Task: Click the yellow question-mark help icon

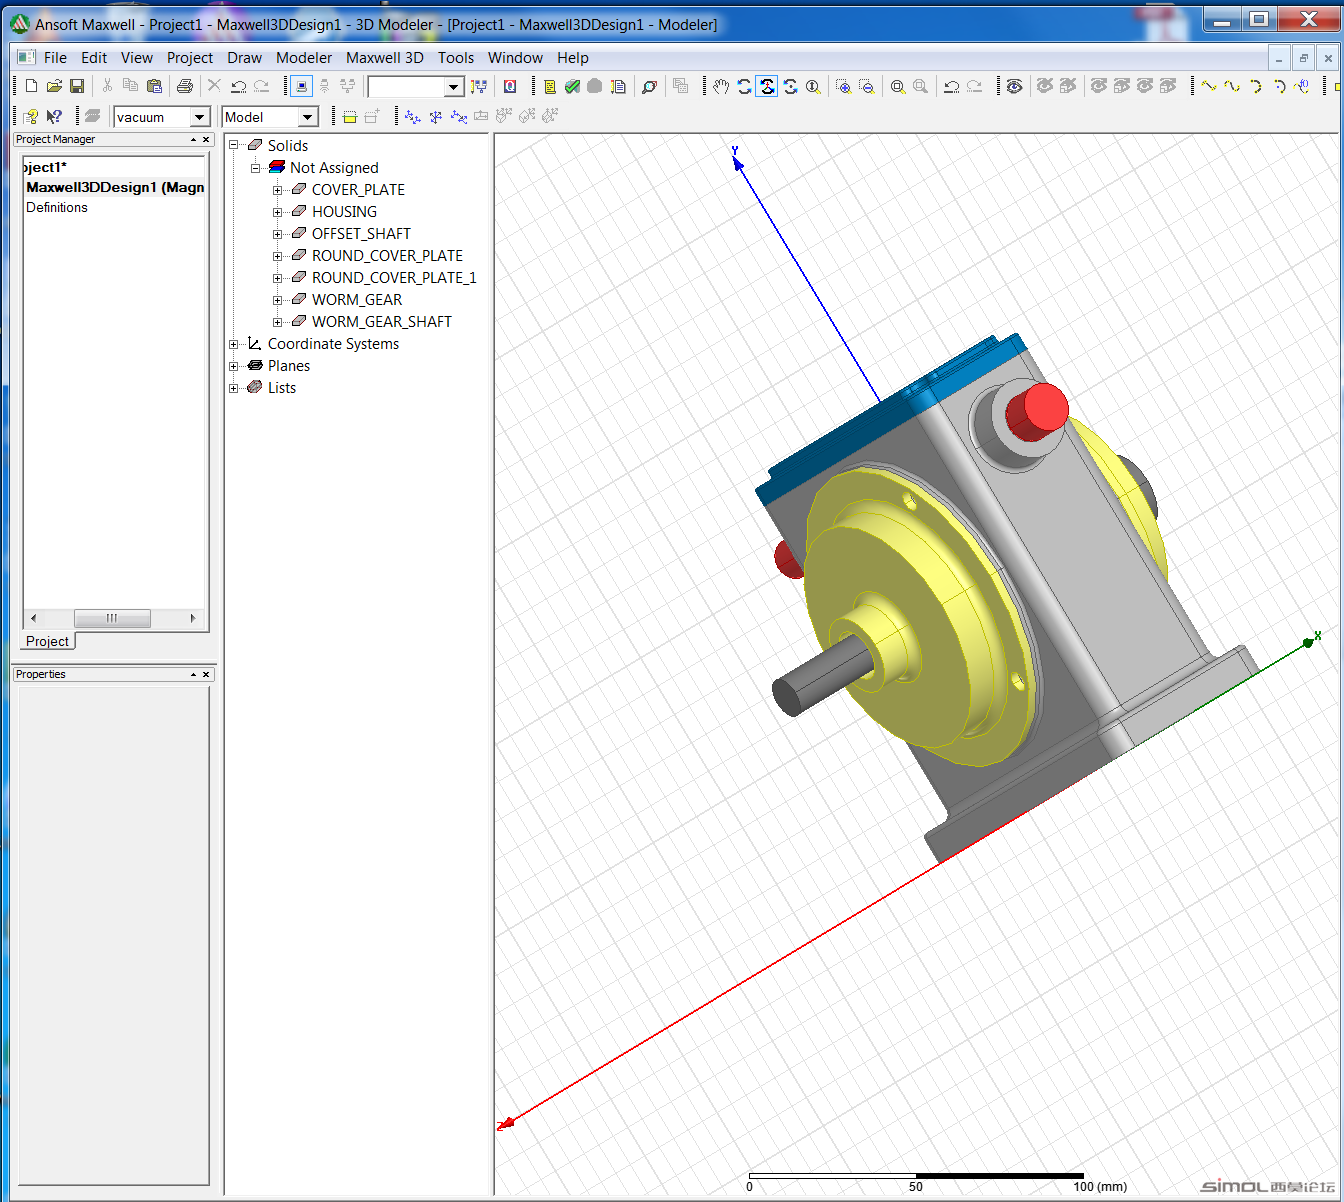Action: (31, 117)
